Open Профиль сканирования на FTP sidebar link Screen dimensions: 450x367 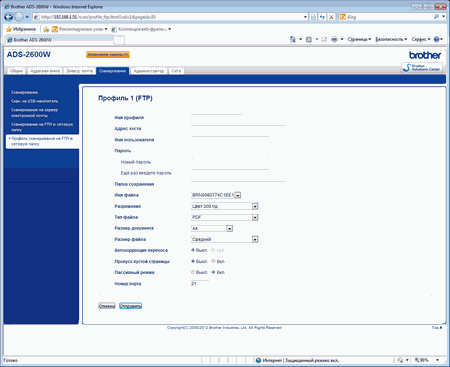click(42, 141)
